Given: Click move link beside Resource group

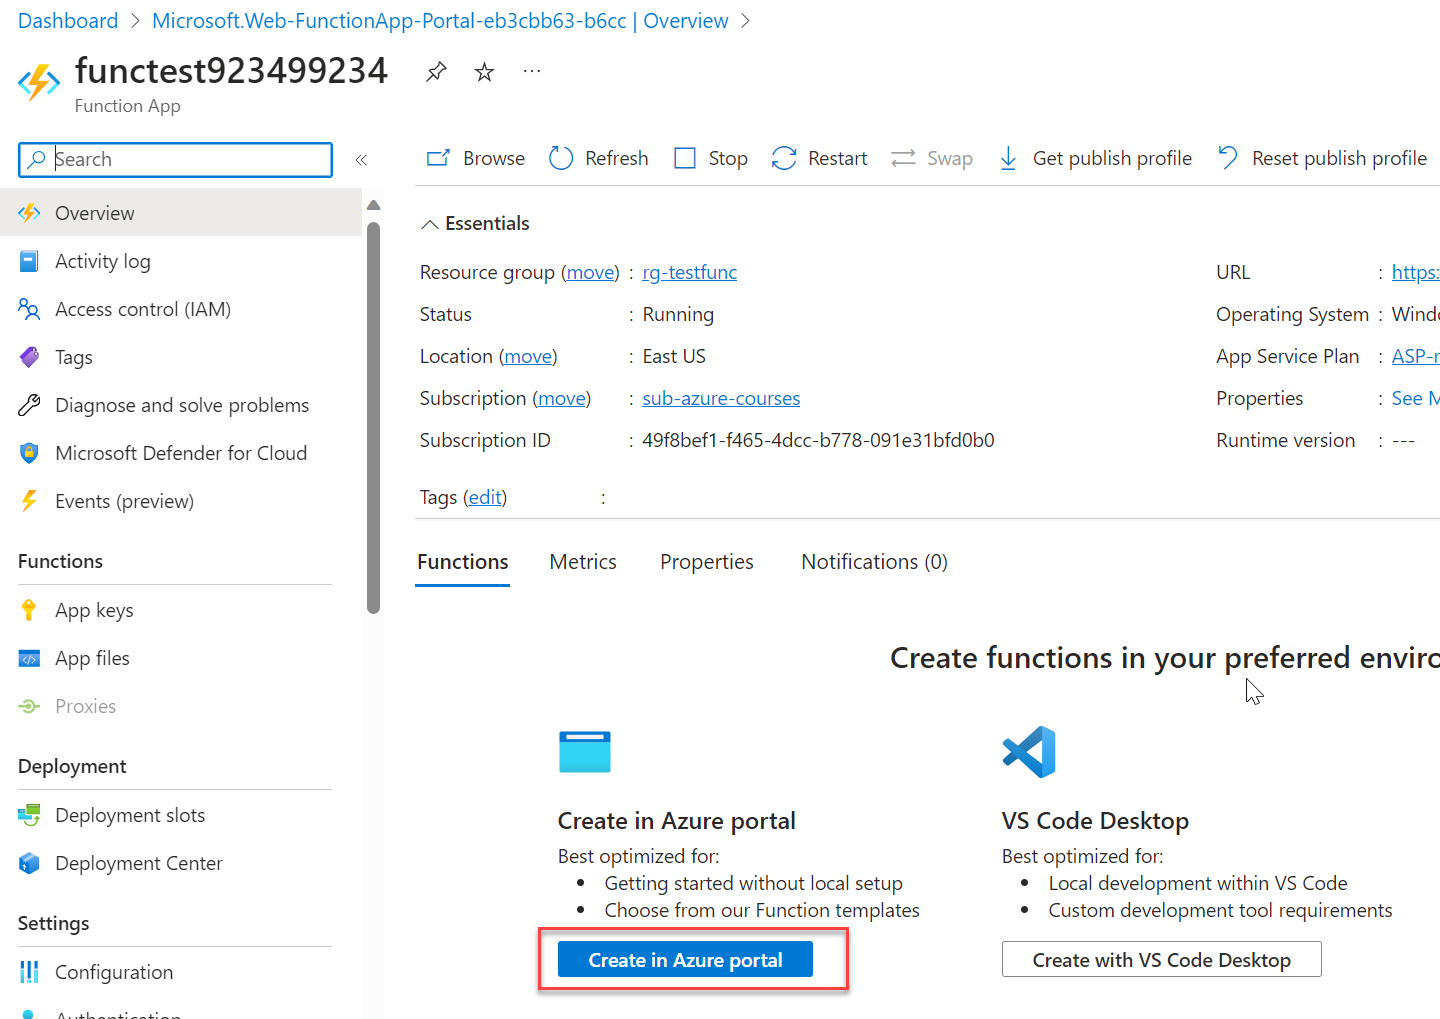Looking at the screenshot, I should click(590, 272).
